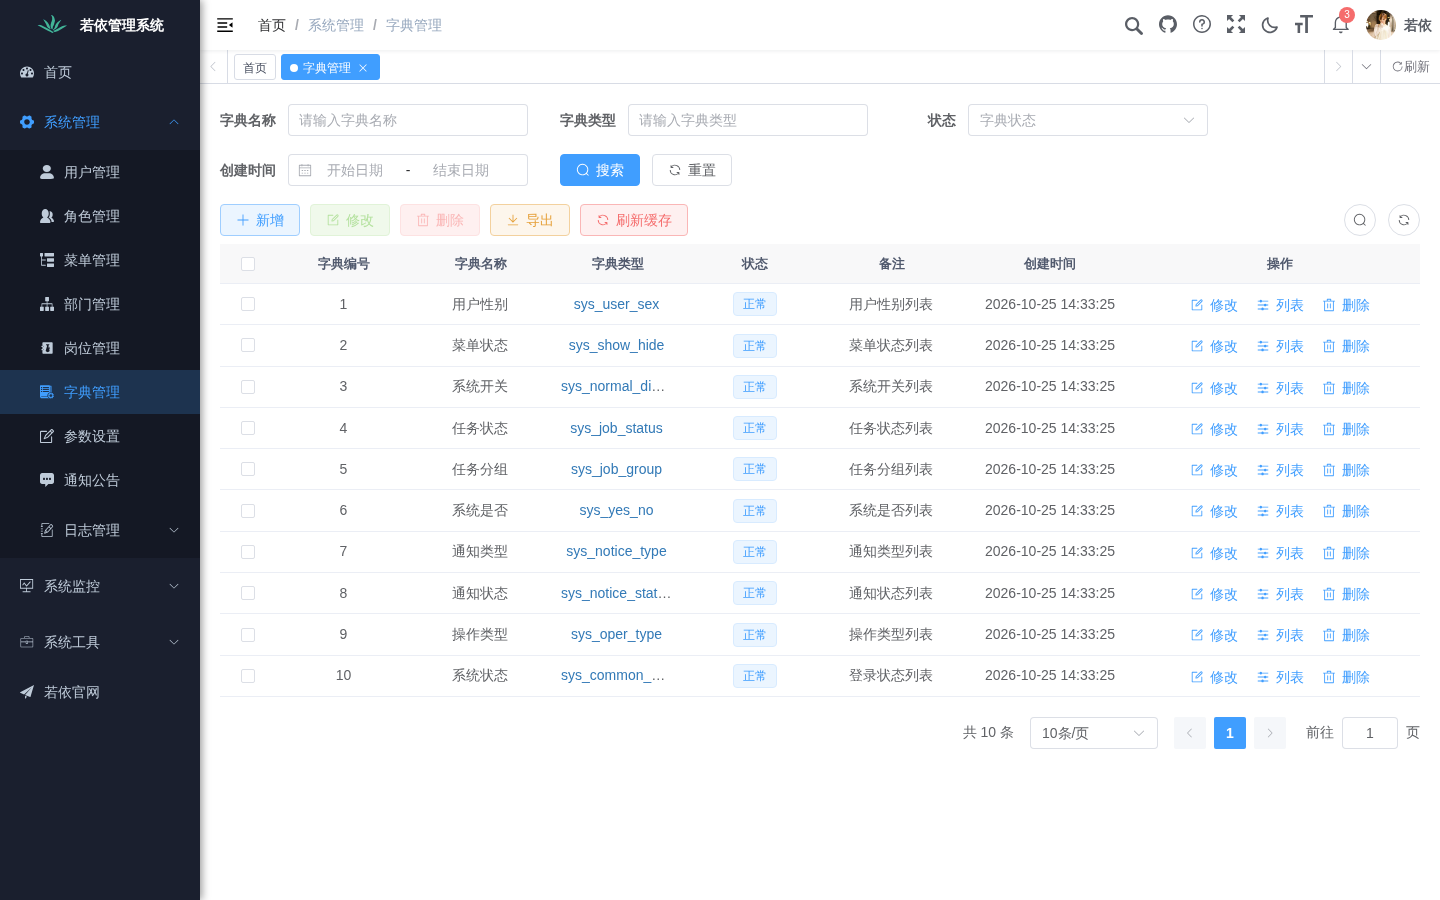
Task: Open the notification bell icon
Action: (1340, 25)
